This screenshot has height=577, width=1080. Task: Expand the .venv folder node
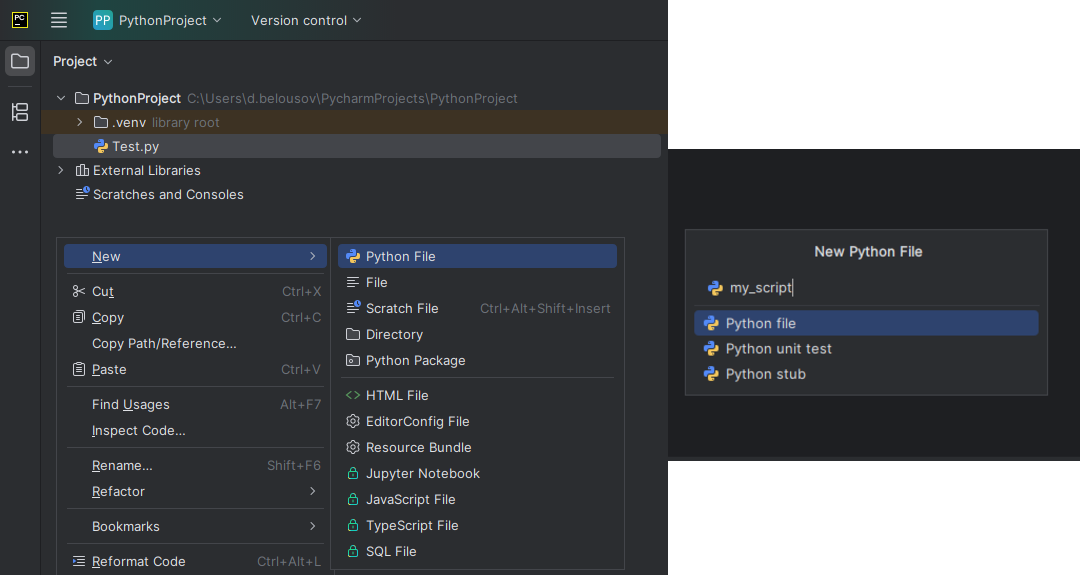(80, 122)
